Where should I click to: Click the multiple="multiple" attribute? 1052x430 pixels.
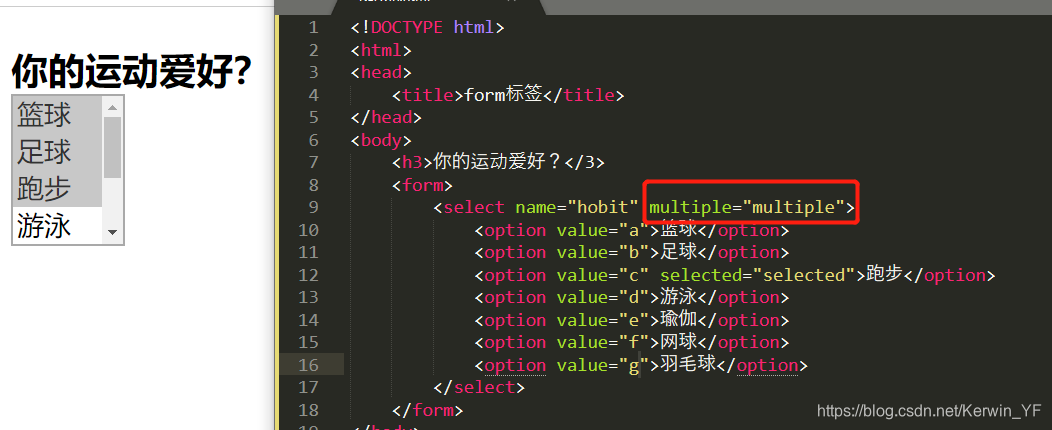click(x=747, y=207)
